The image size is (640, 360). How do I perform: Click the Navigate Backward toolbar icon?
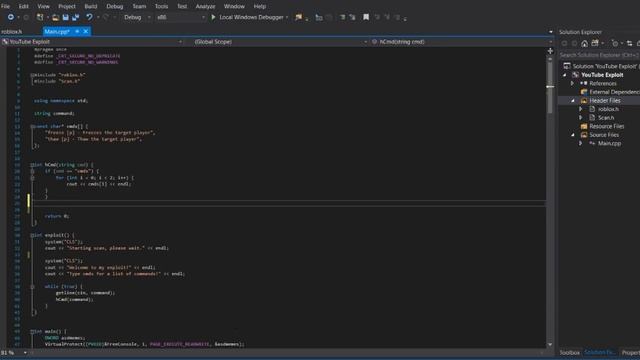point(11,17)
